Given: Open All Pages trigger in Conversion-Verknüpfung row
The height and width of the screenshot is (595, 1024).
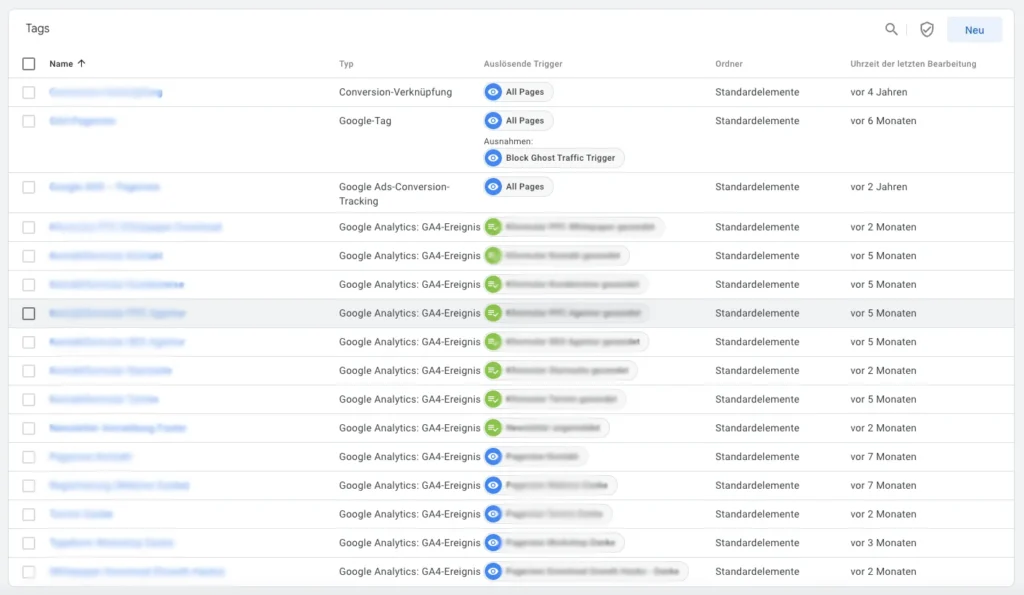Looking at the screenshot, I should (x=518, y=92).
